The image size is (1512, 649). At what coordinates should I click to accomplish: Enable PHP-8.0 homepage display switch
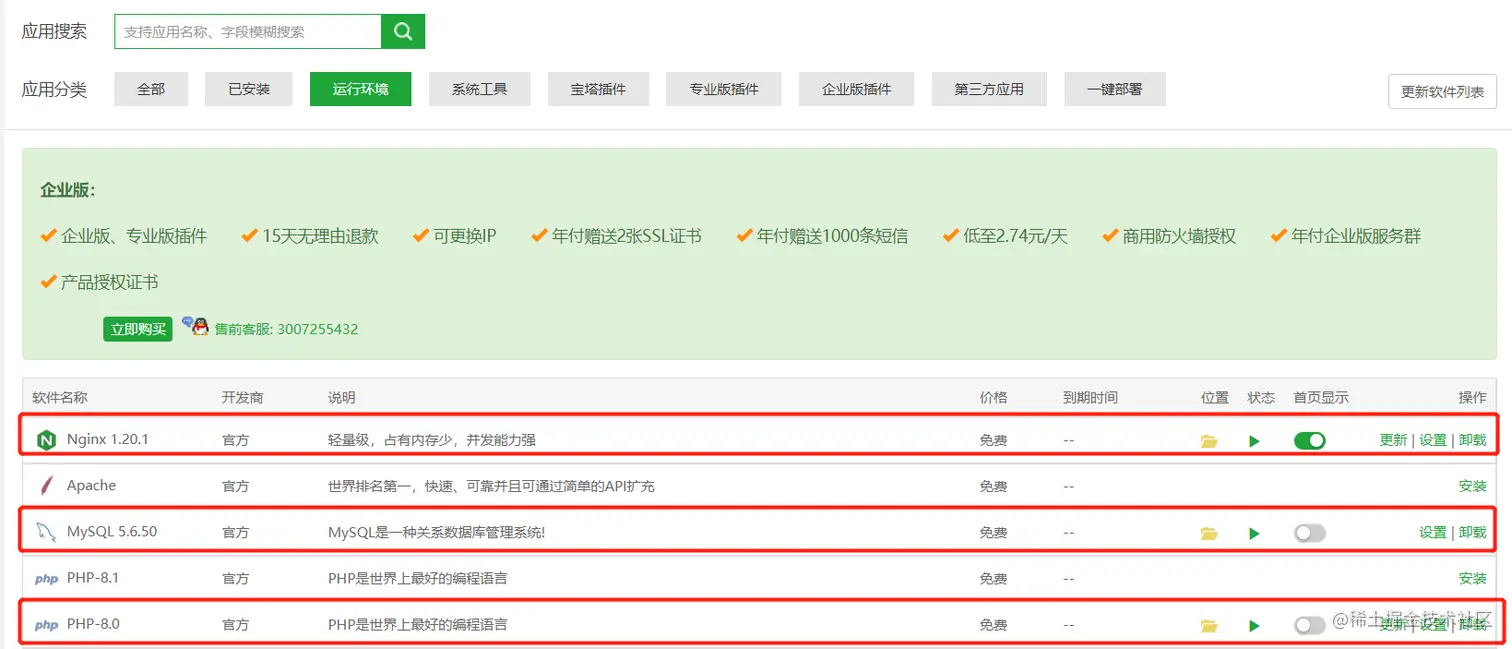pyautogui.click(x=1309, y=625)
